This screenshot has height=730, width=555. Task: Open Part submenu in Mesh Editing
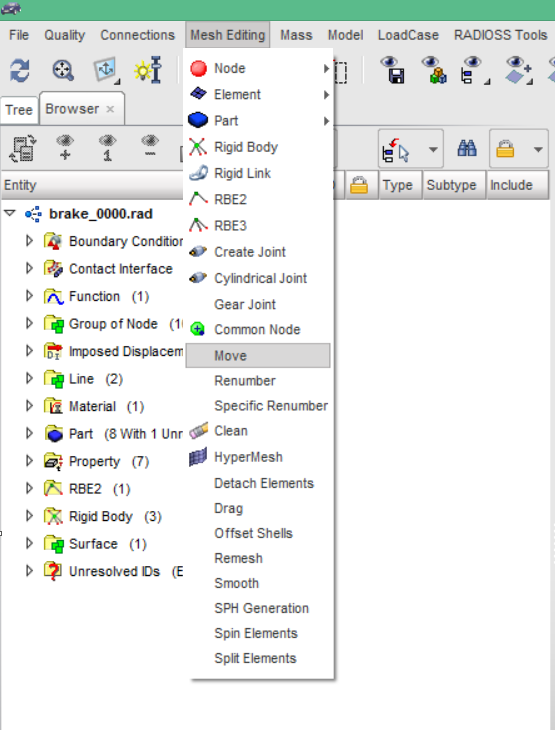tap(259, 121)
